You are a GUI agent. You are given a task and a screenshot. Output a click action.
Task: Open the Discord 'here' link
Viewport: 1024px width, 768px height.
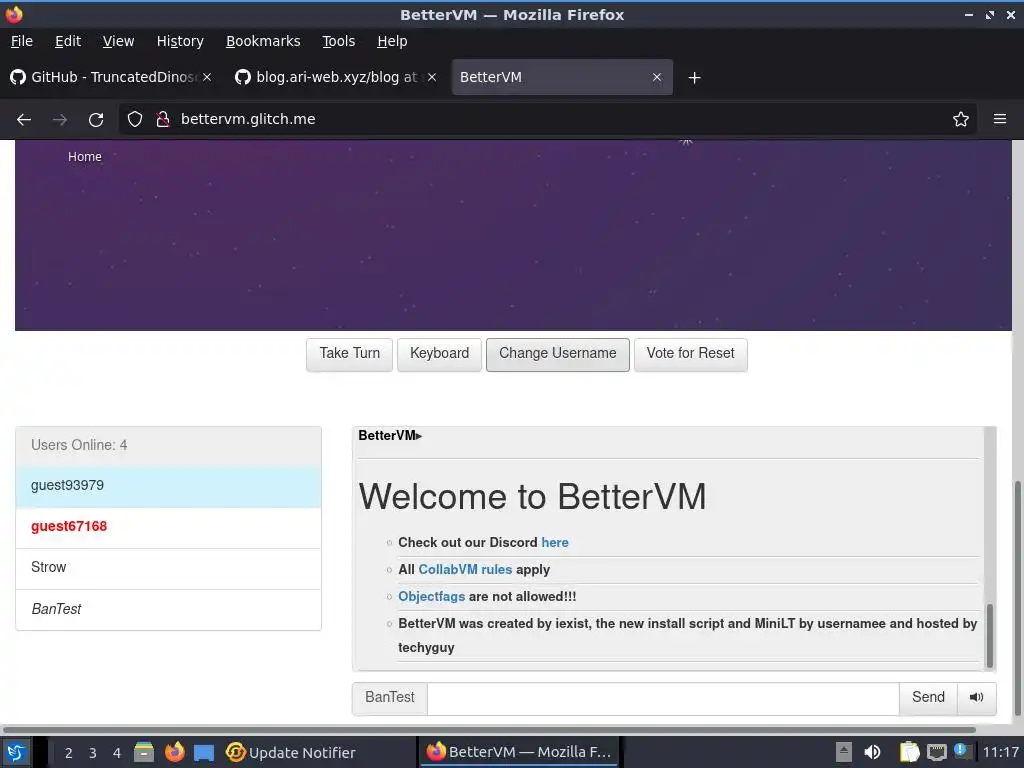pyautogui.click(x=554, y=543)
